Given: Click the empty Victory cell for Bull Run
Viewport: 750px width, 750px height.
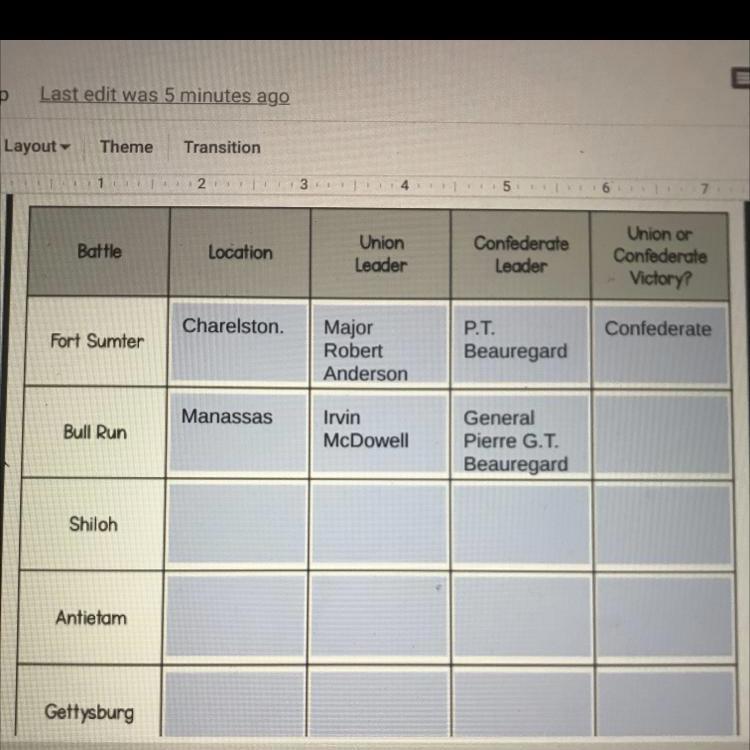Looking at the screenshot, I should (662, 436).
